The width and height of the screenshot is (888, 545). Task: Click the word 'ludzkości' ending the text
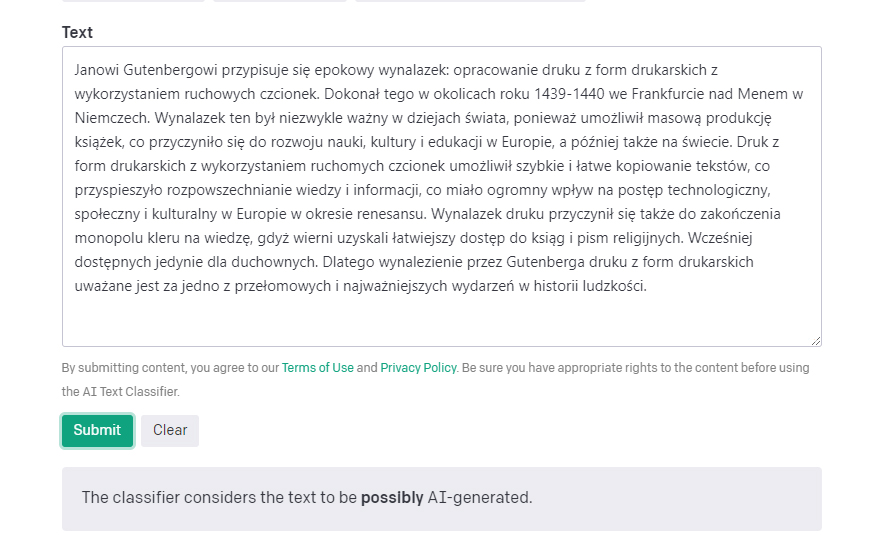[613, 286]
